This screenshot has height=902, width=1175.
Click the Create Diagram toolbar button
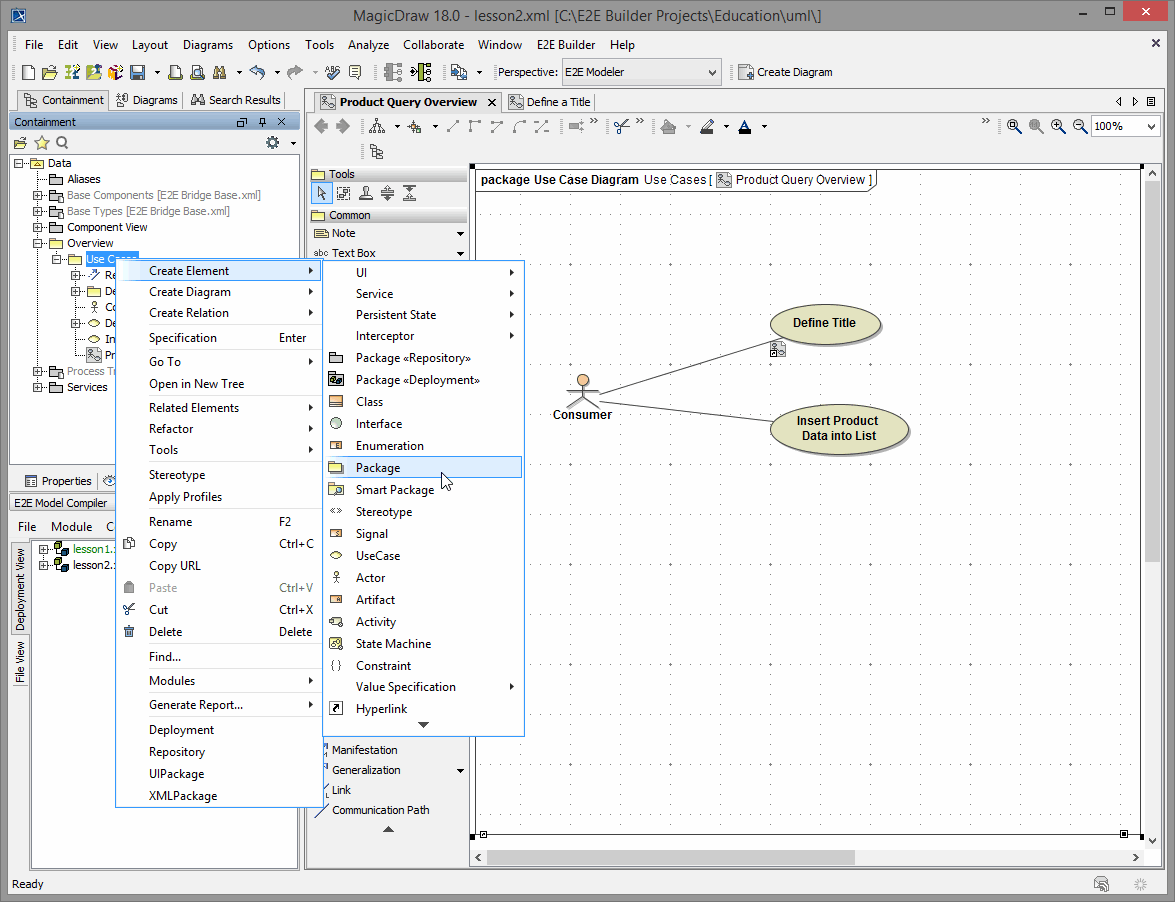click(785, 72)
